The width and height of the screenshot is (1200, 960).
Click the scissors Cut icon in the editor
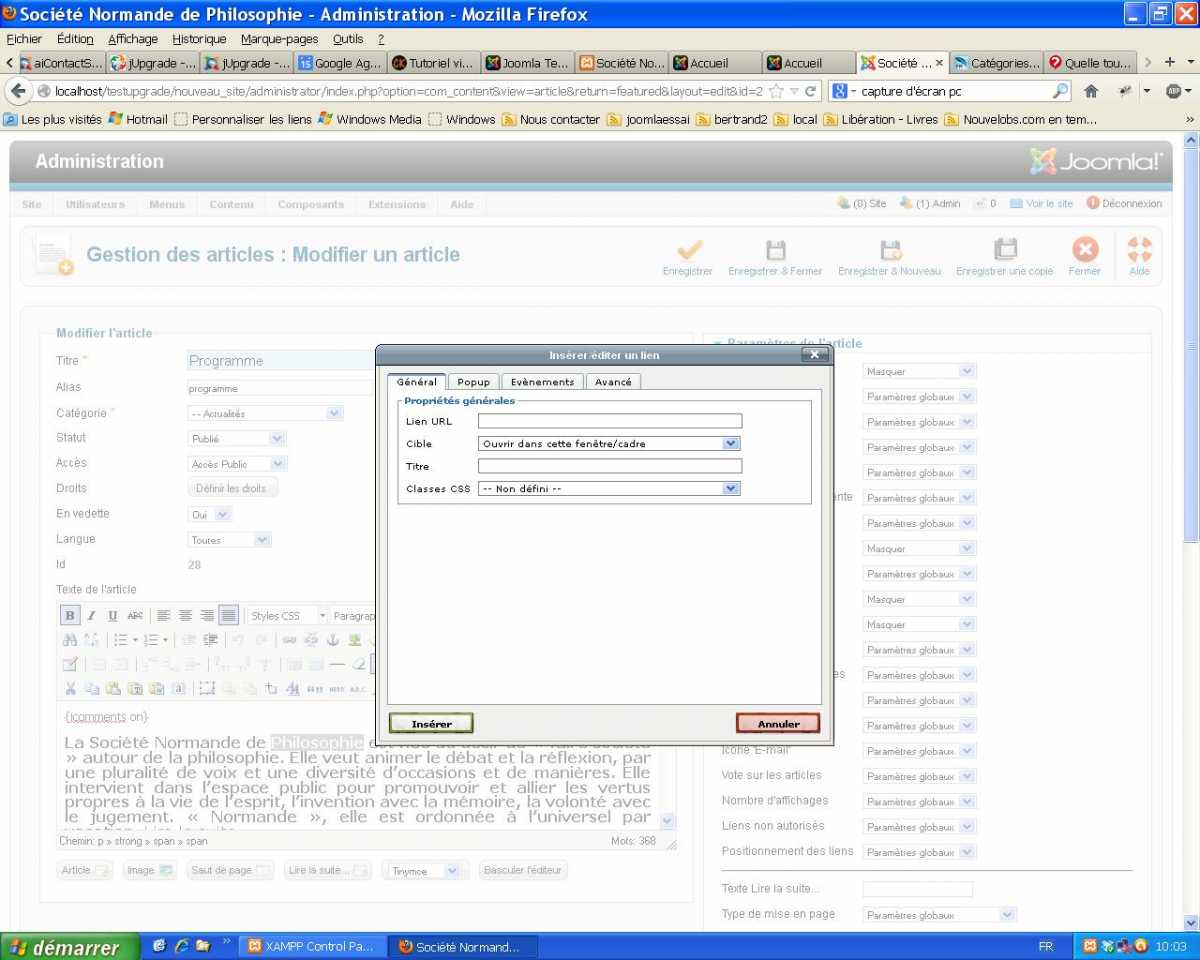point(70,688)
